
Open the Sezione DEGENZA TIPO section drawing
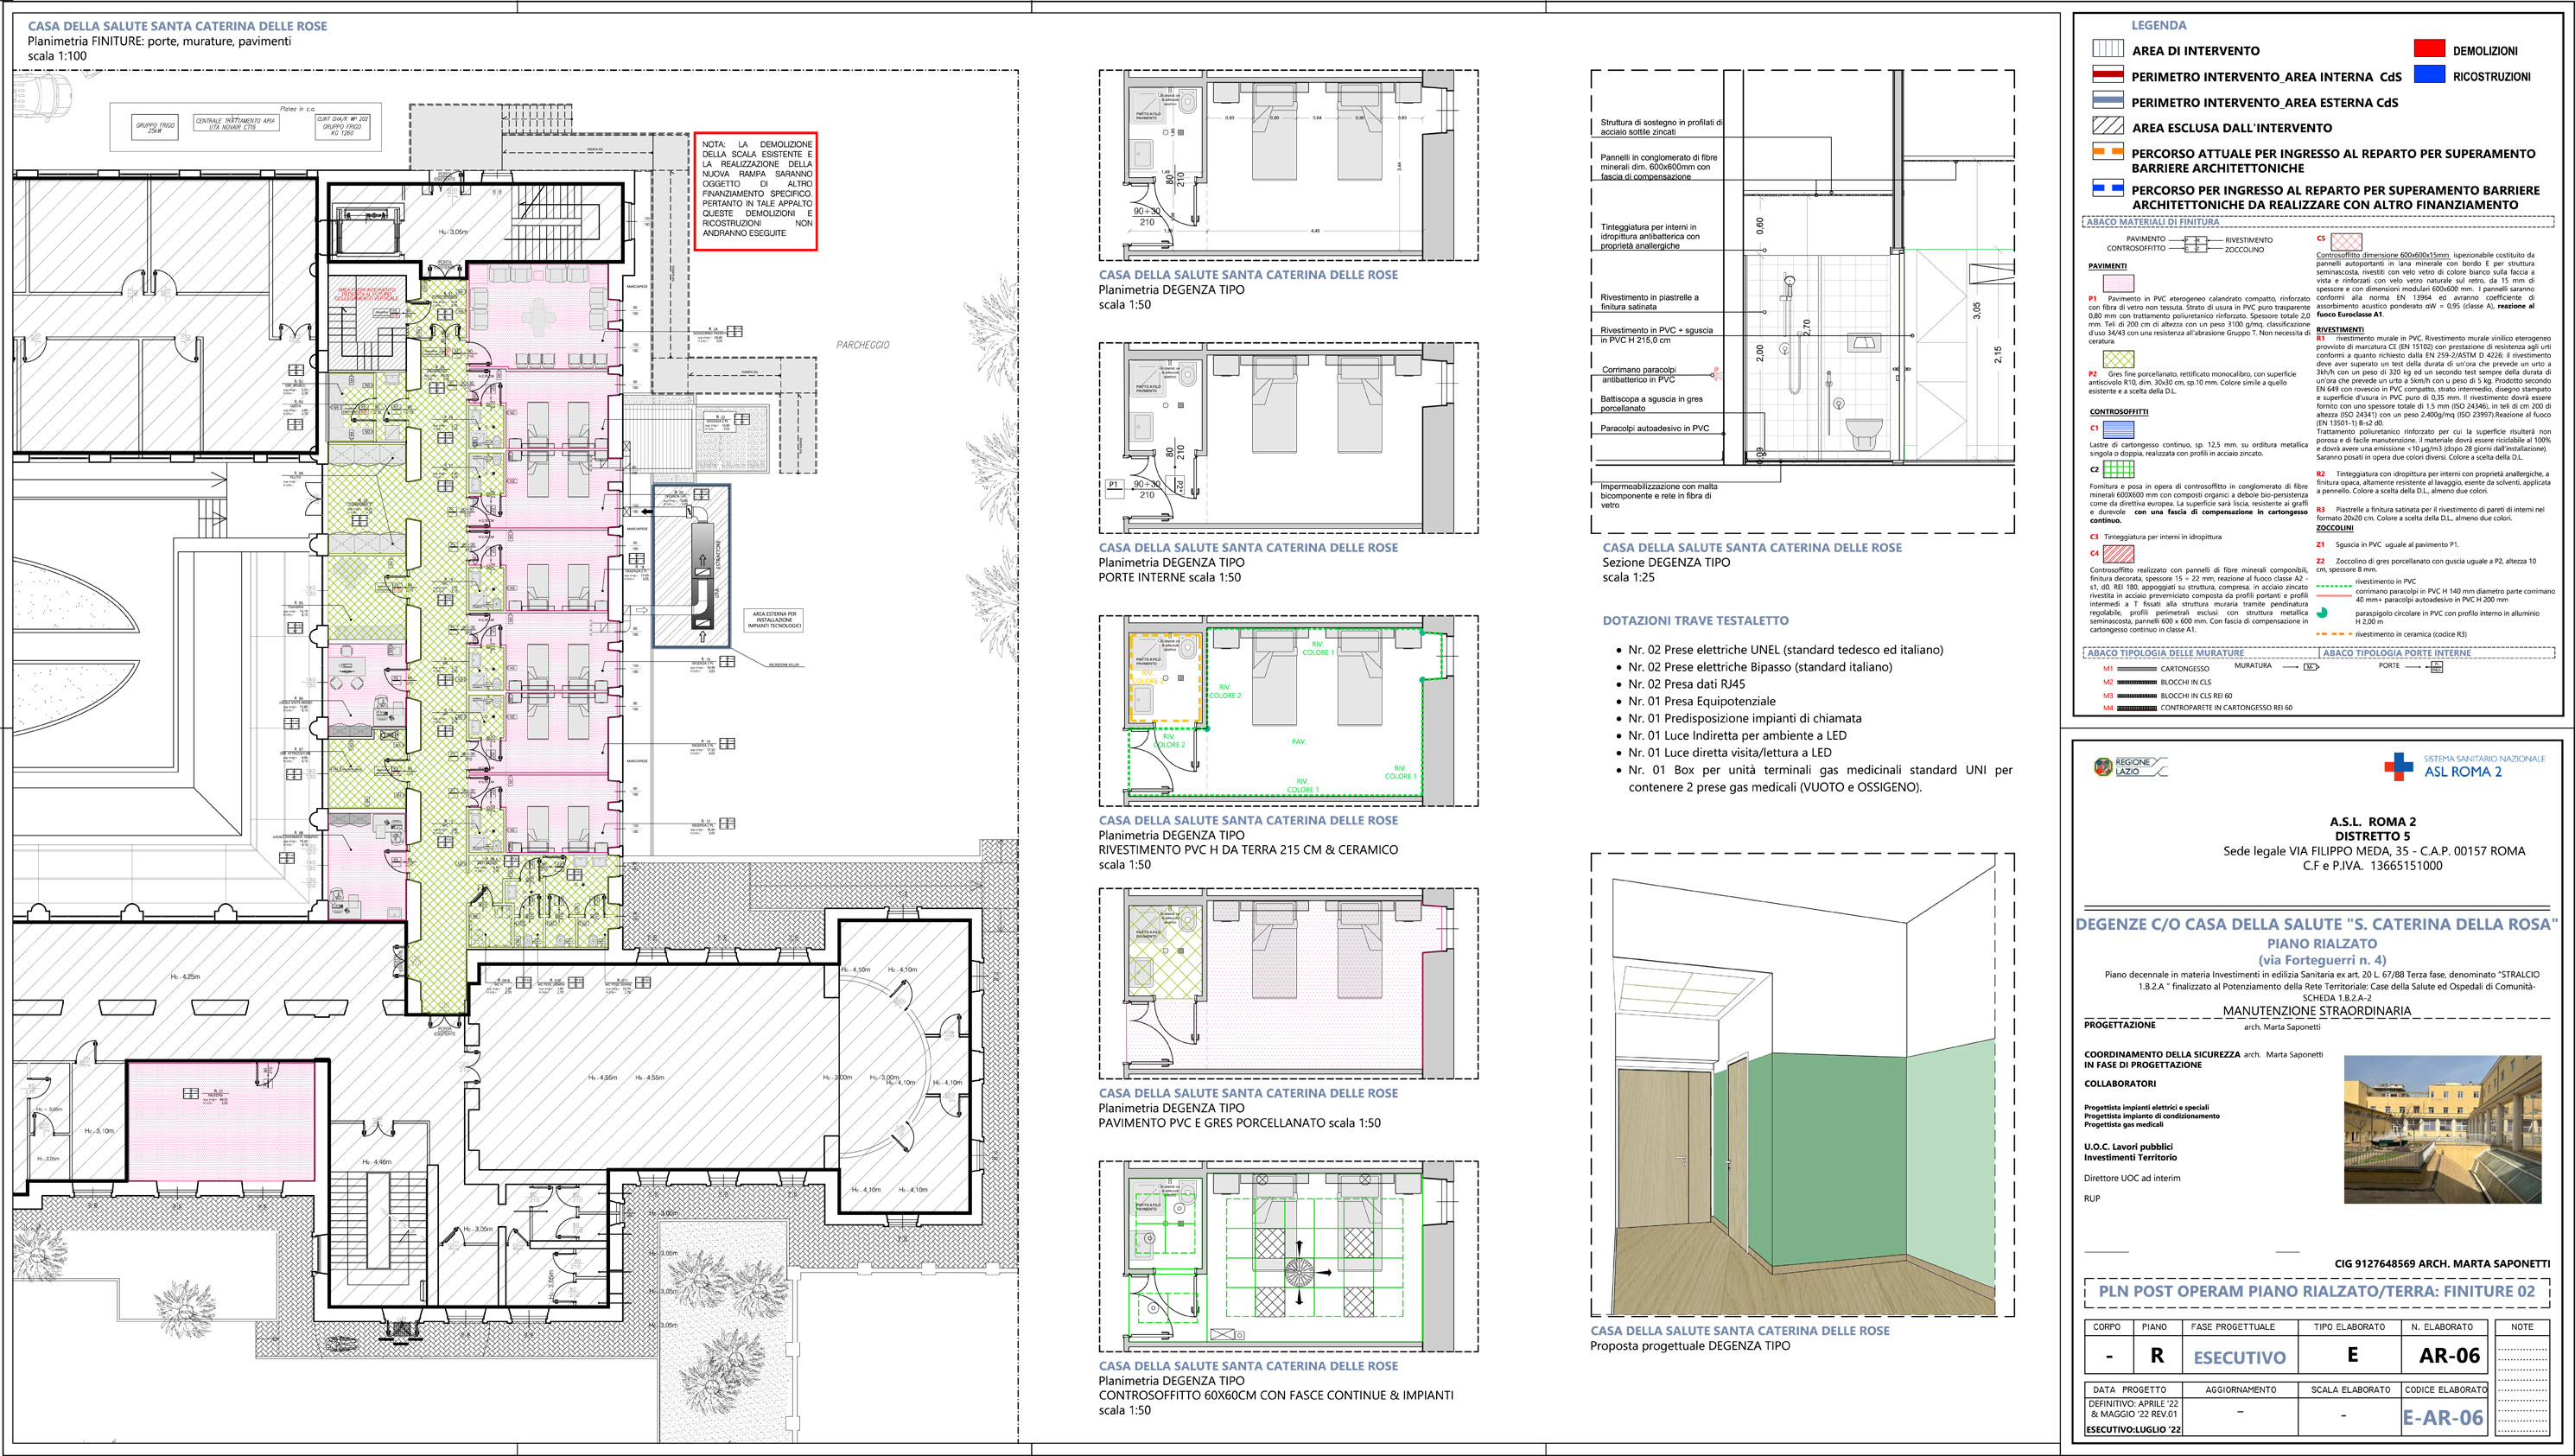1802,302
